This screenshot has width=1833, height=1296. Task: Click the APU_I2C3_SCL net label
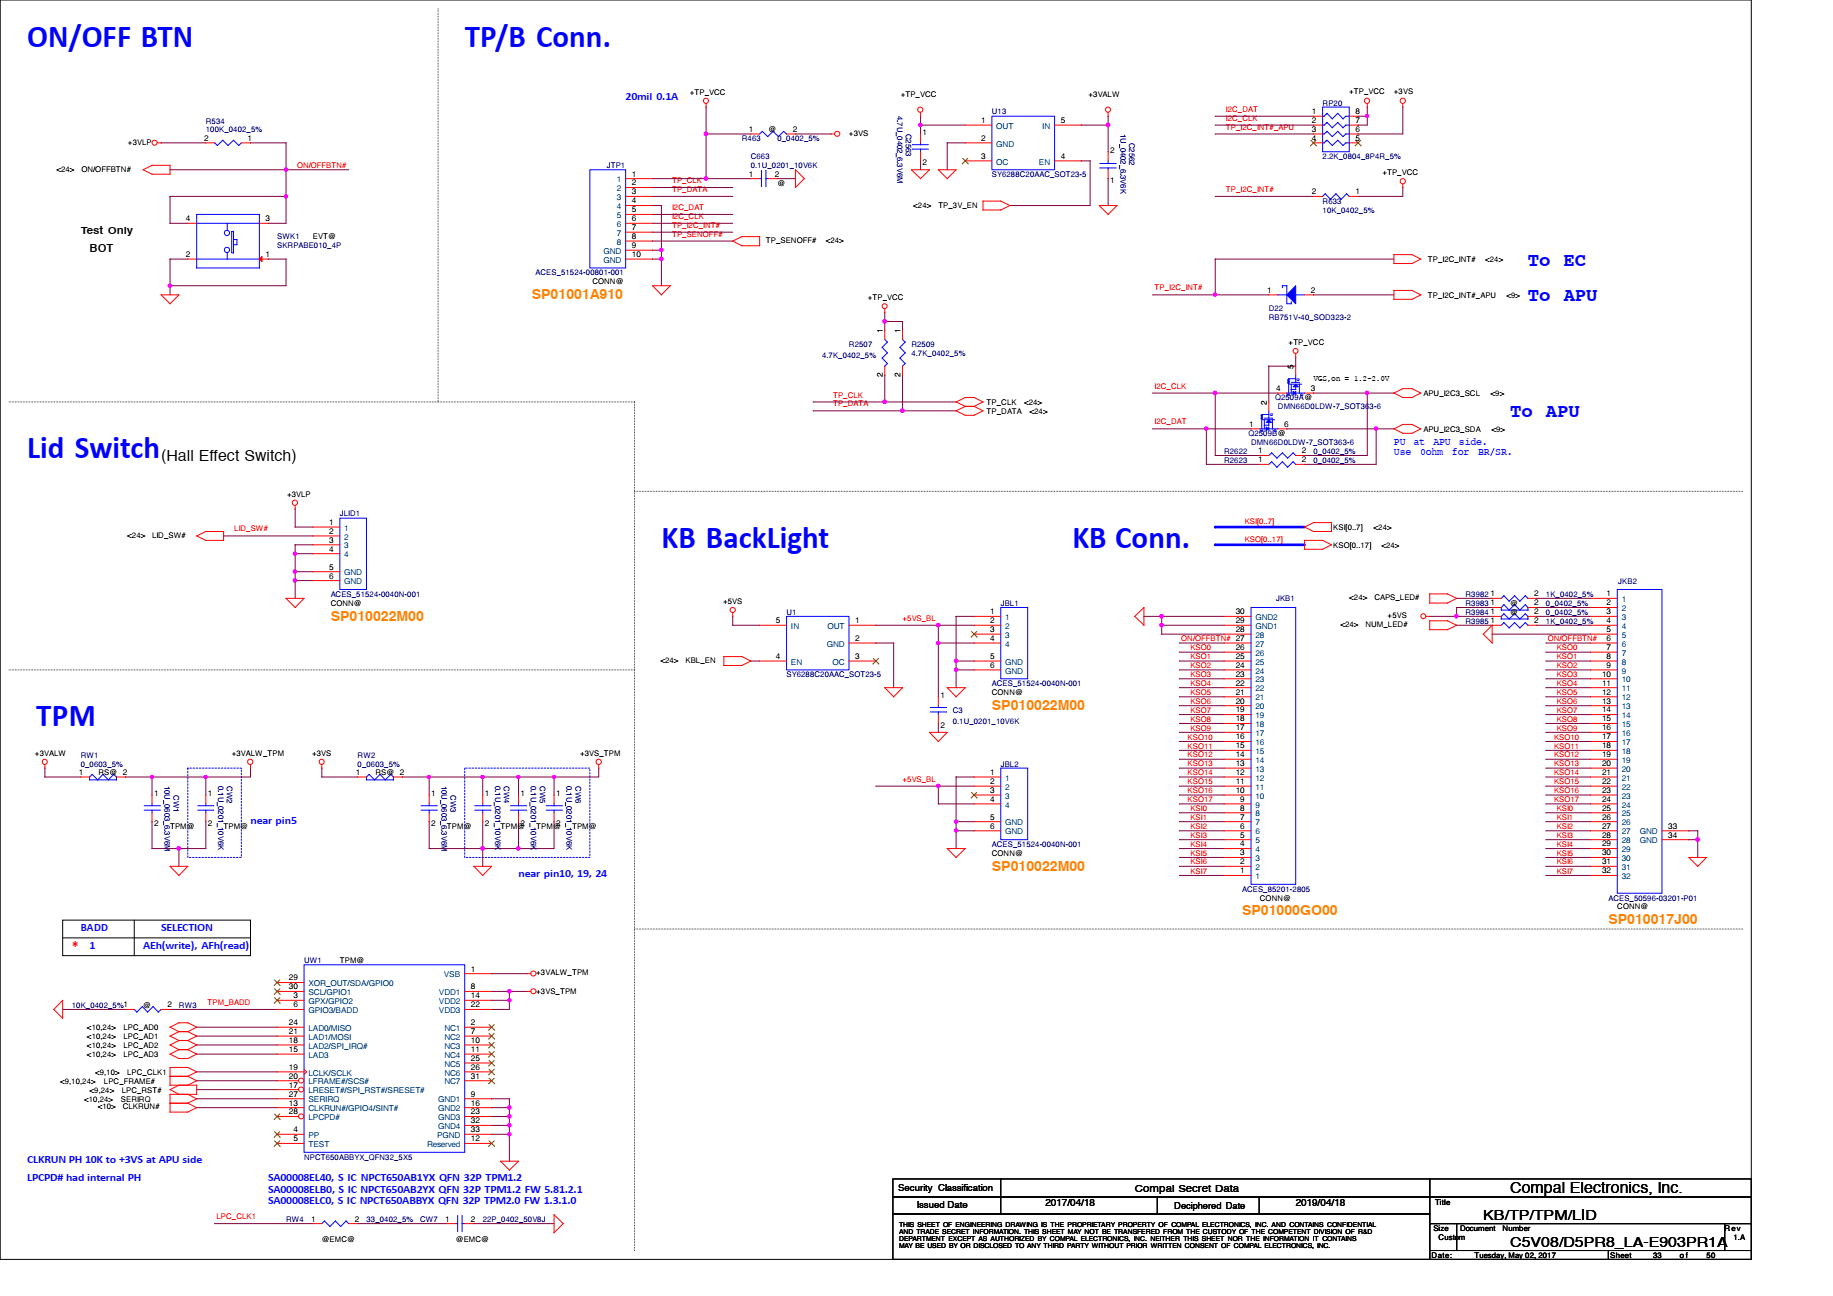pos(1451,394)
